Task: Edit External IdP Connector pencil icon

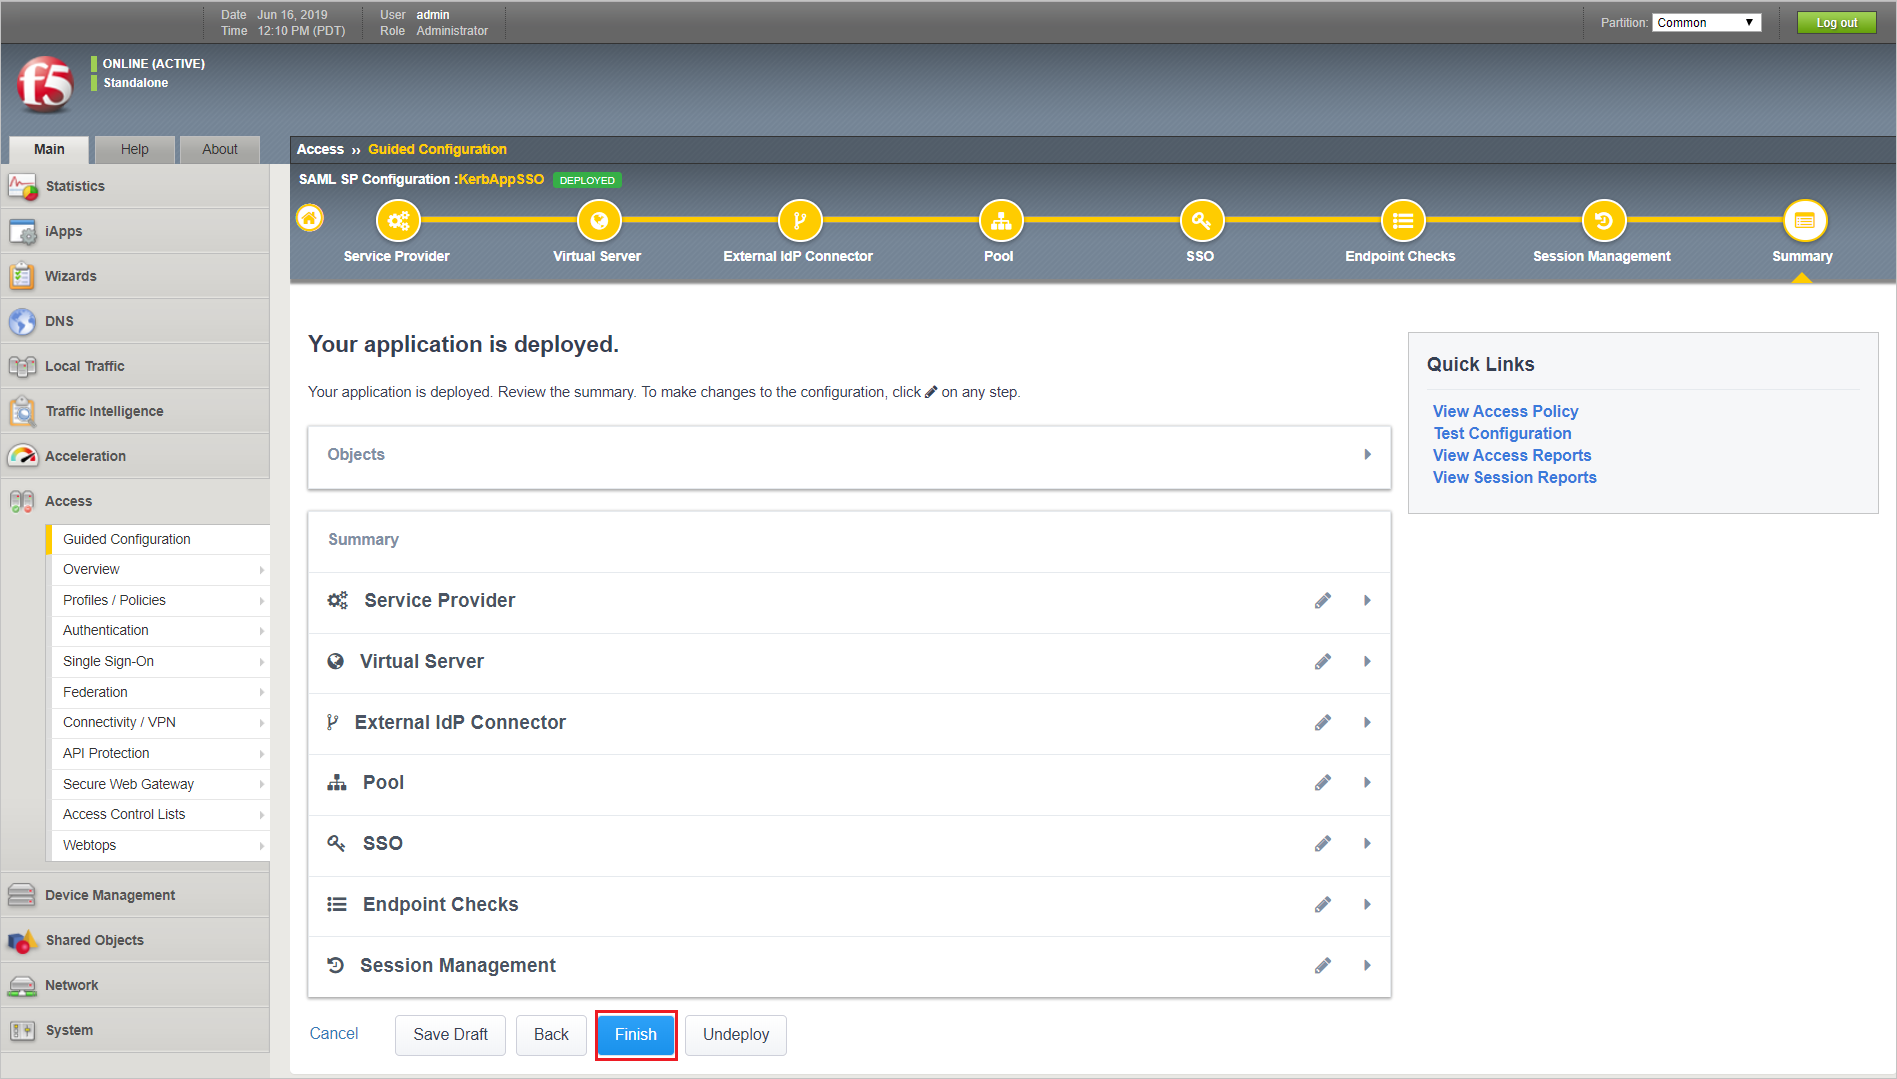Action: (x=1323, y=723)
